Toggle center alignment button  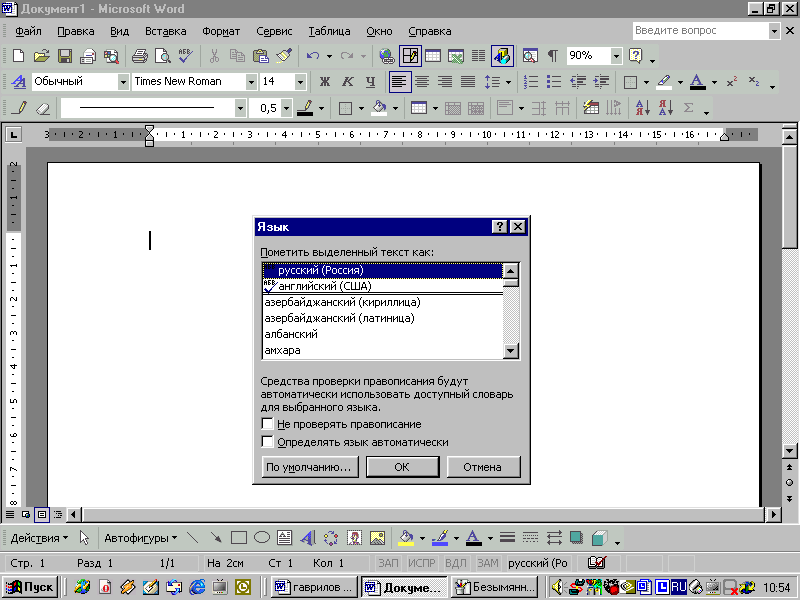[422, 82]
